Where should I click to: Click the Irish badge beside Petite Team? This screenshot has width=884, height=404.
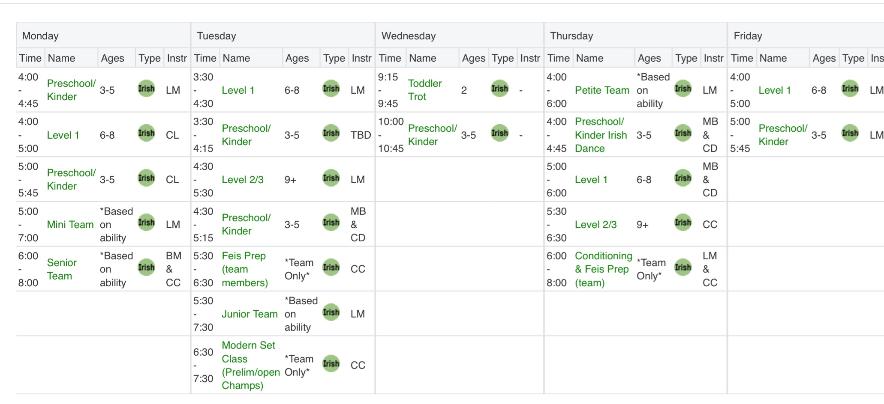point(683,88)
